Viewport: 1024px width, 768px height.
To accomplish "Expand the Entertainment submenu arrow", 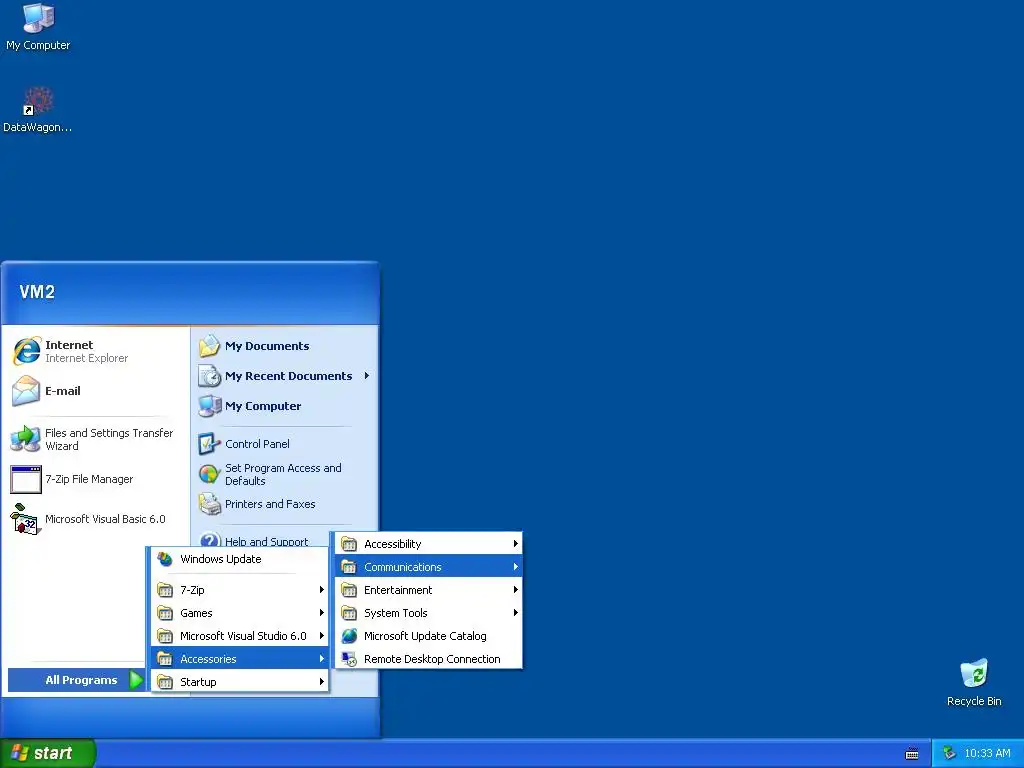I will (x=515, y=590).
